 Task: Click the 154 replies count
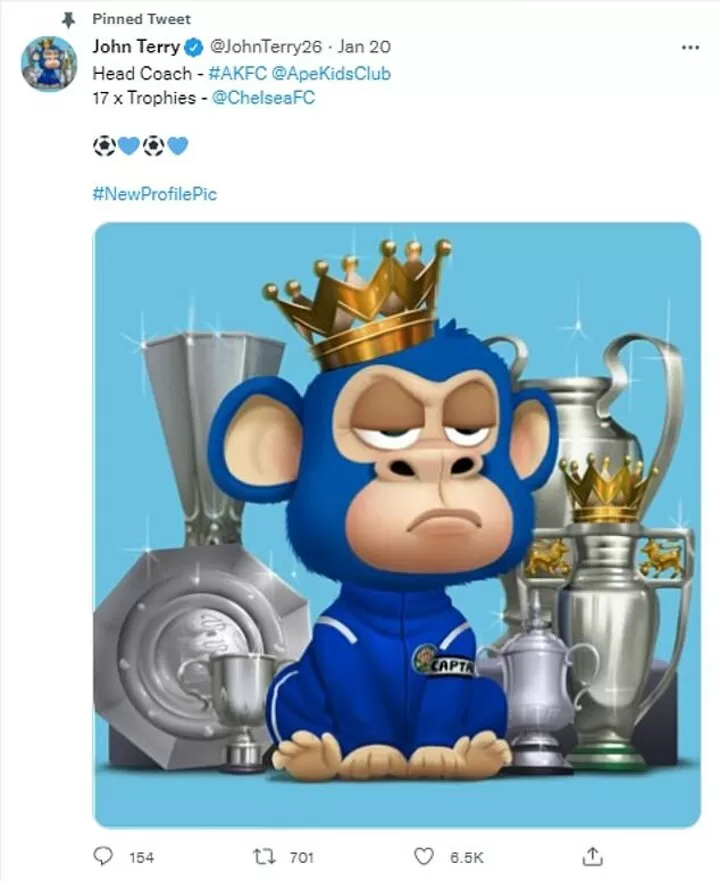click(x=141, y=857)
